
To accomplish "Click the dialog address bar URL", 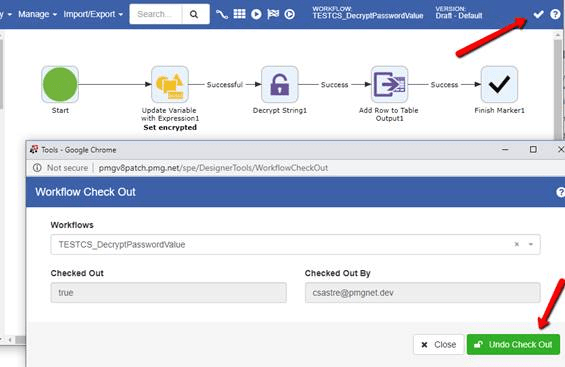I will point(213,168).
